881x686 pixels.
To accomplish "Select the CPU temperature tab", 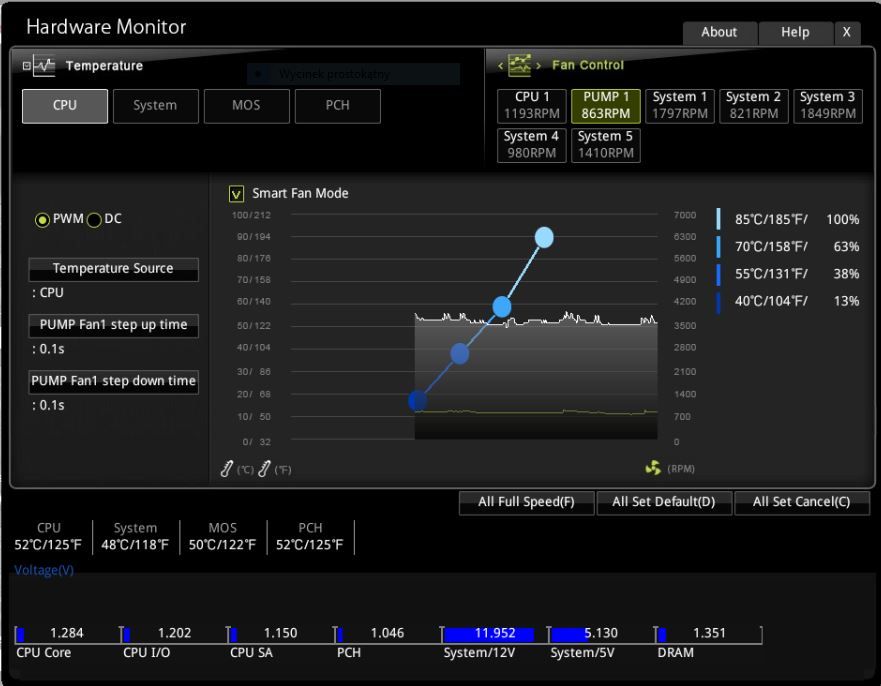I will click(65, 106).
